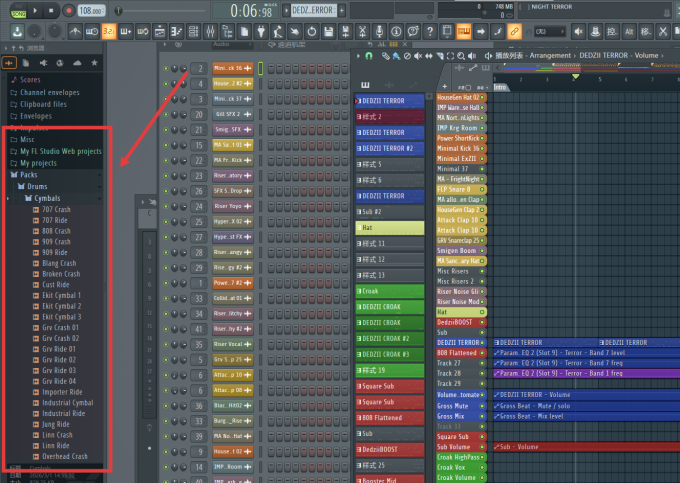Click the Intro timeline marker
The height and width of the screenshot is (483, 680).
[x=500, y=87]
